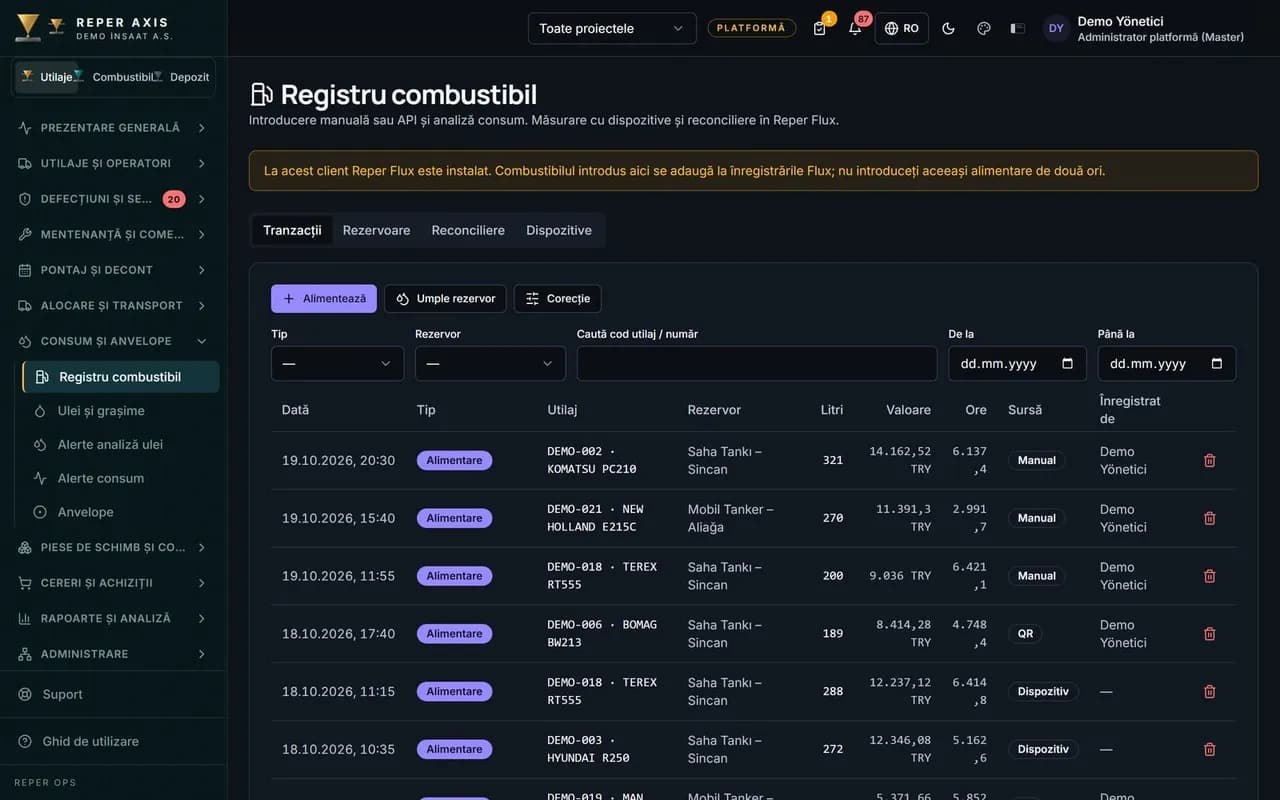
Task: Delete the 19.10.2026, 11:55 Terex RT555 transaction
Action: pos(1209,576)
